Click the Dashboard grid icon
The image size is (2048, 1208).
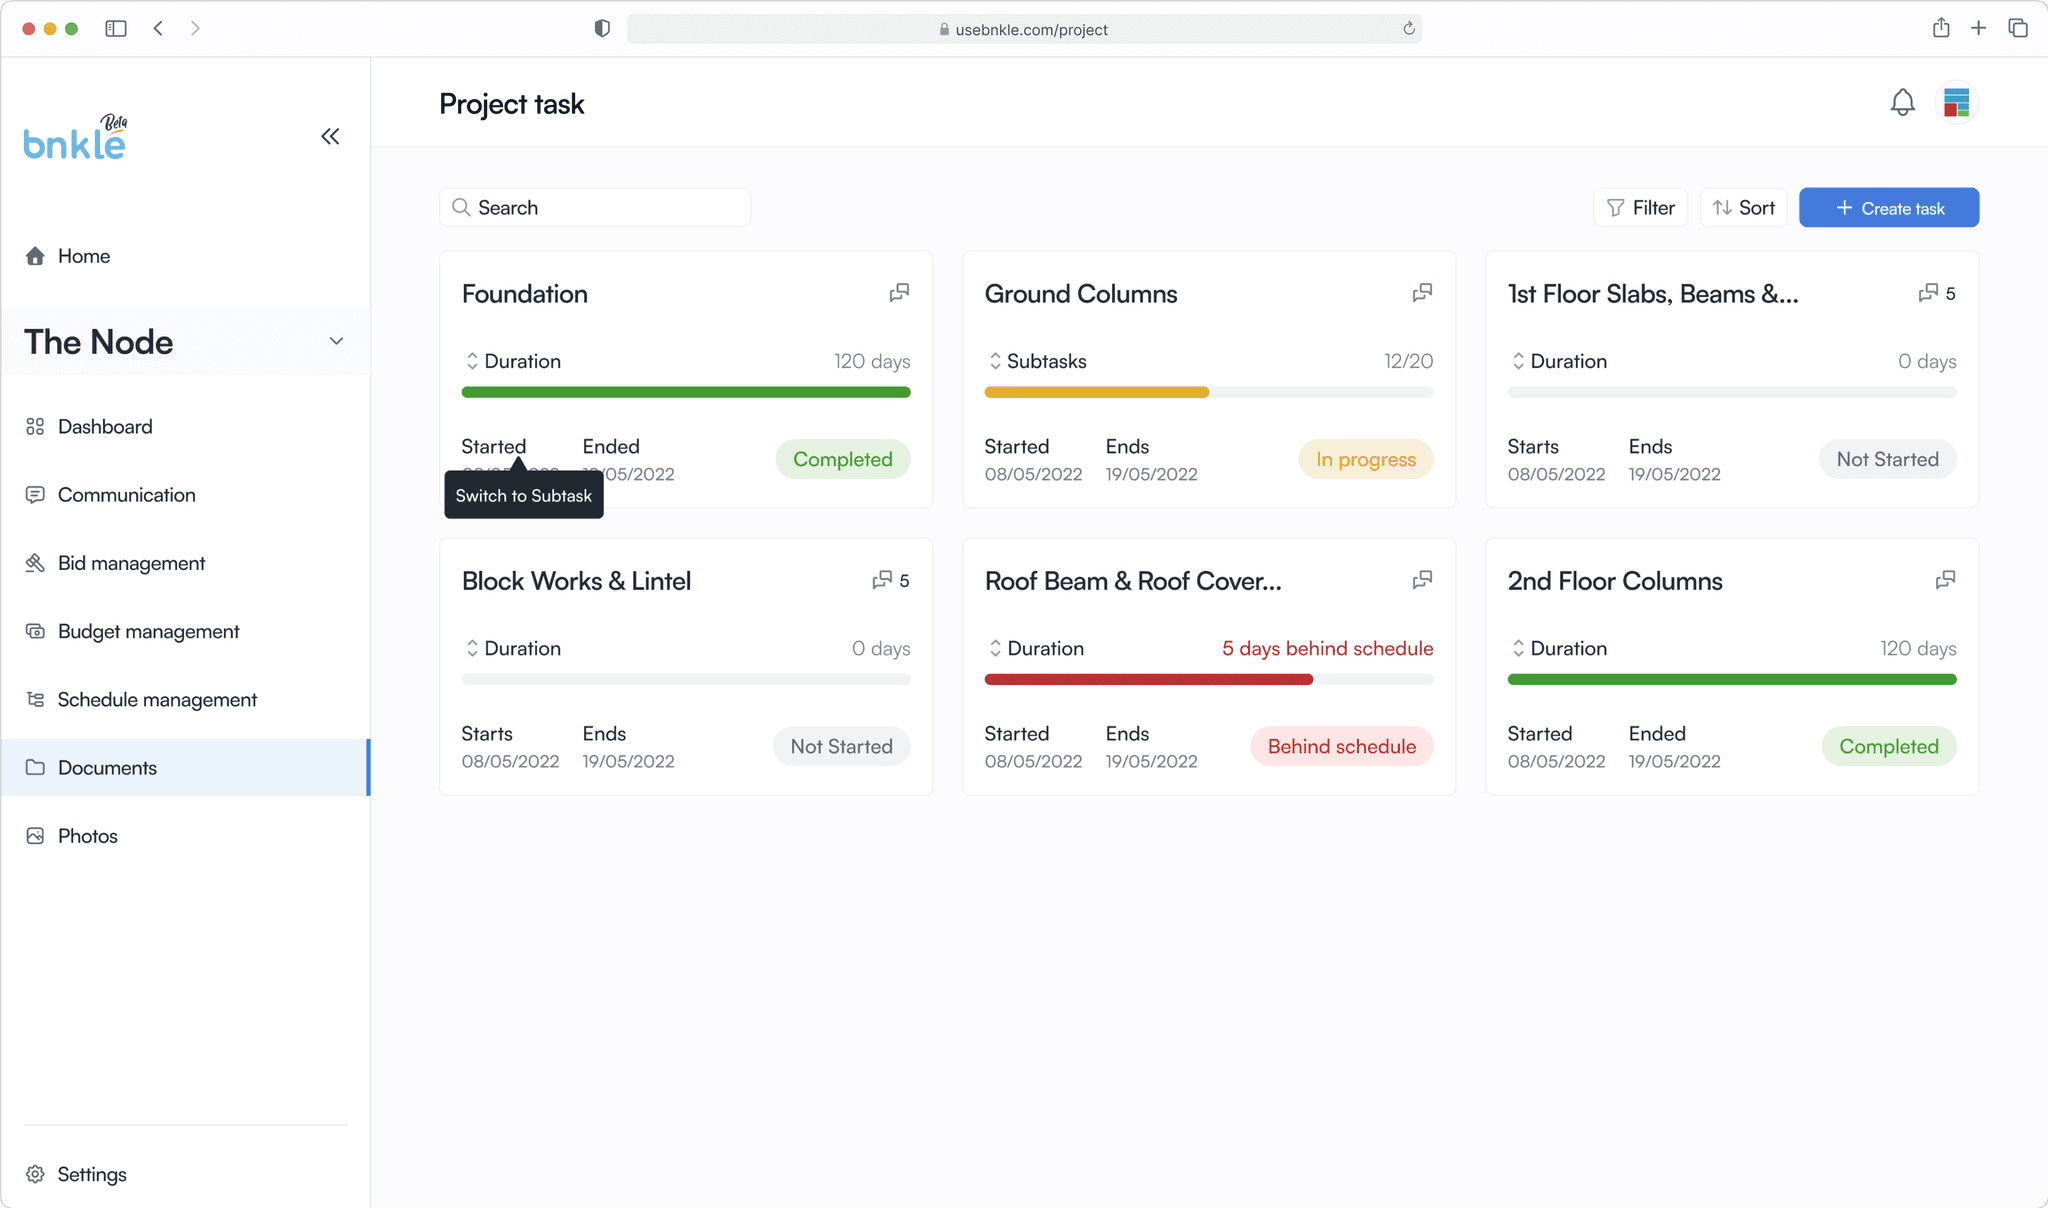click(x=35, y=426)
